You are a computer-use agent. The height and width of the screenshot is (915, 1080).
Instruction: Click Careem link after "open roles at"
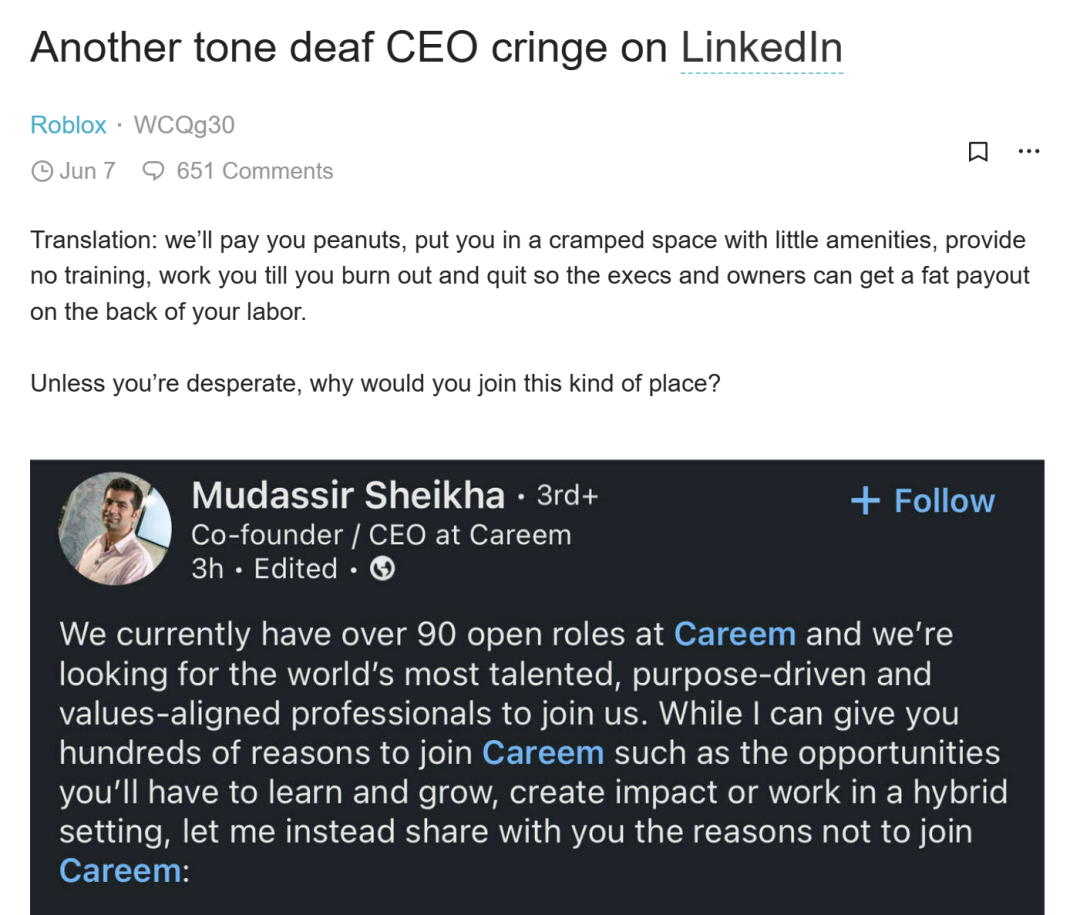click(735, 634)
